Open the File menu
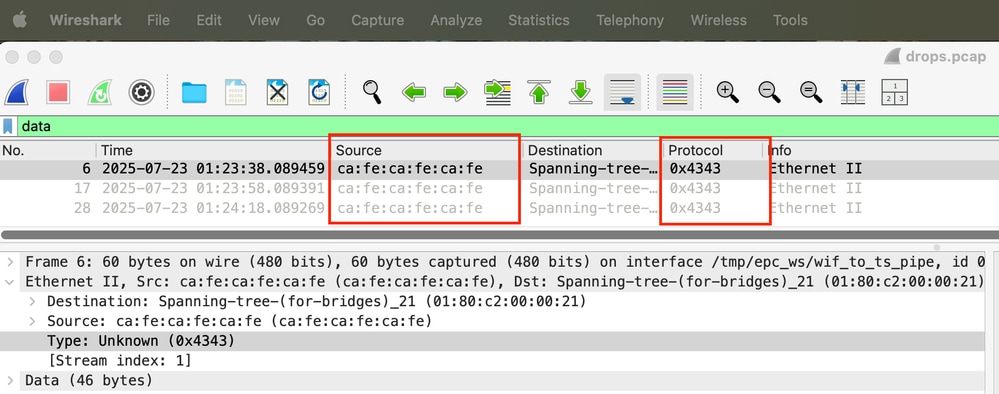This screenshot has height=394, width=999. (158, 20)
